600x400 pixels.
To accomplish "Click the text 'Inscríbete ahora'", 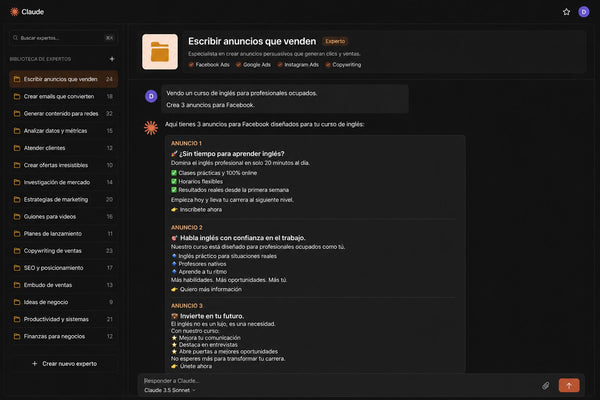I will tap(201, 210).
